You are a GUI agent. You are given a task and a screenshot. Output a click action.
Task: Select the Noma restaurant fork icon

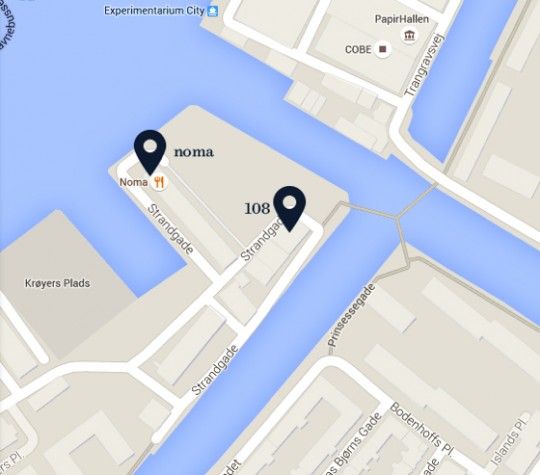(x=159, y=182)
